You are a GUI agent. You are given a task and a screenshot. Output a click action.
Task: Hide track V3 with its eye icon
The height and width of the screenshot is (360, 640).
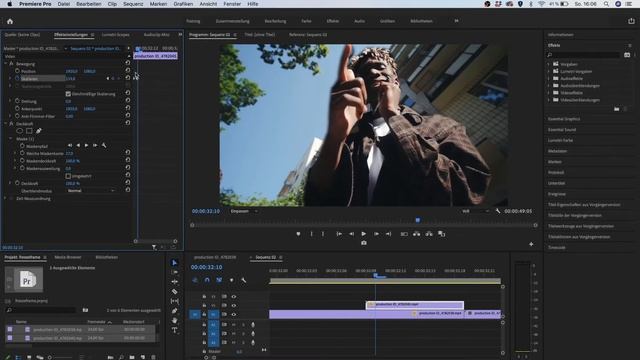(x=234, y=296)
